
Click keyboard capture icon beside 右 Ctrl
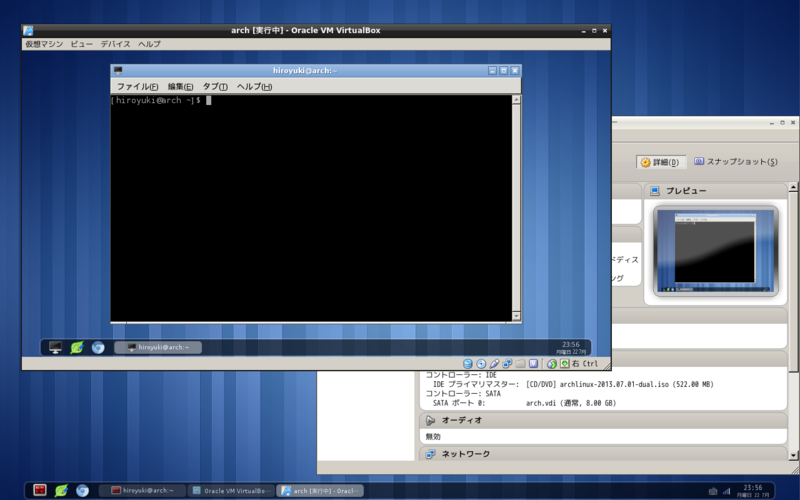pyautogui.click(x=564, y=364)
